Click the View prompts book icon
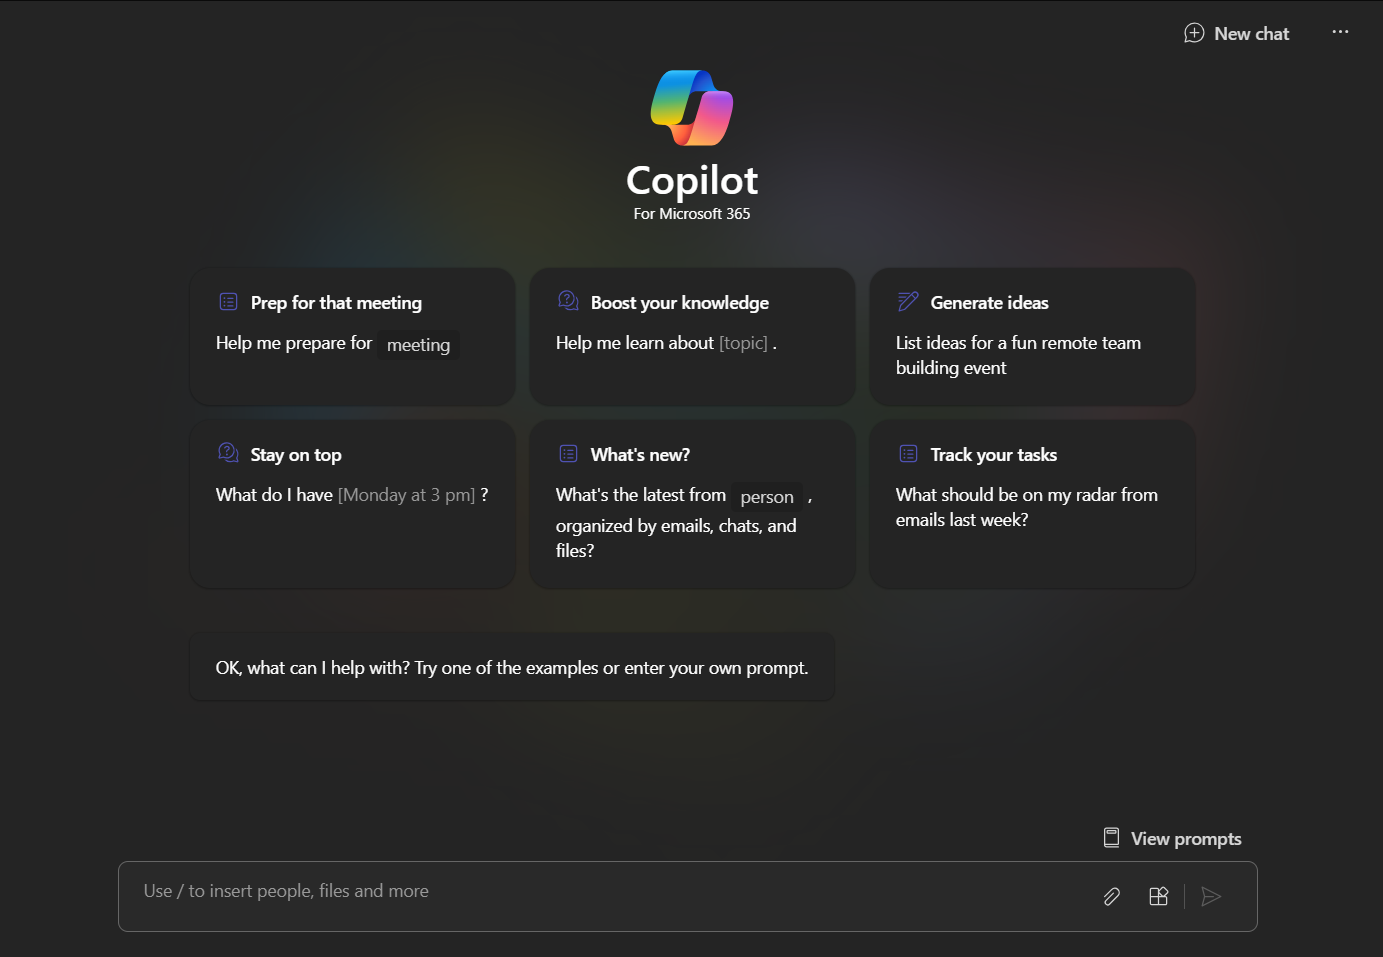Viewport: 1383px width, 957px height. [1111, 837]
